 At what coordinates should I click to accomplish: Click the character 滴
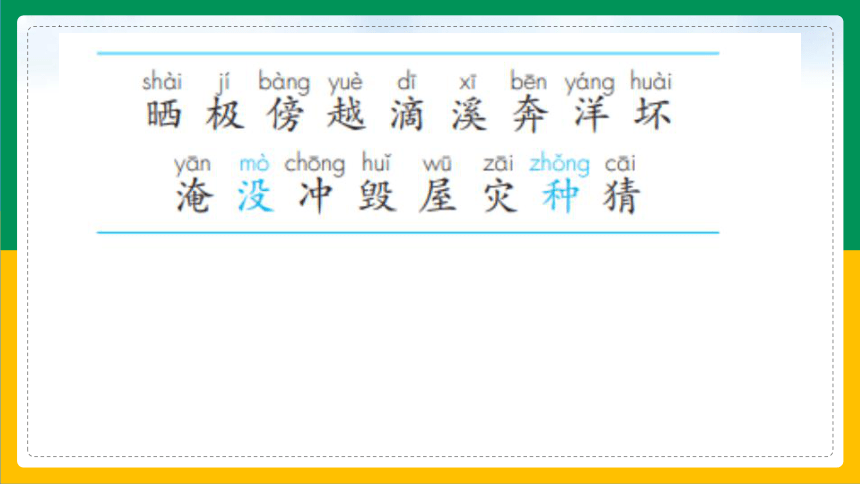[x=407, y=115]
